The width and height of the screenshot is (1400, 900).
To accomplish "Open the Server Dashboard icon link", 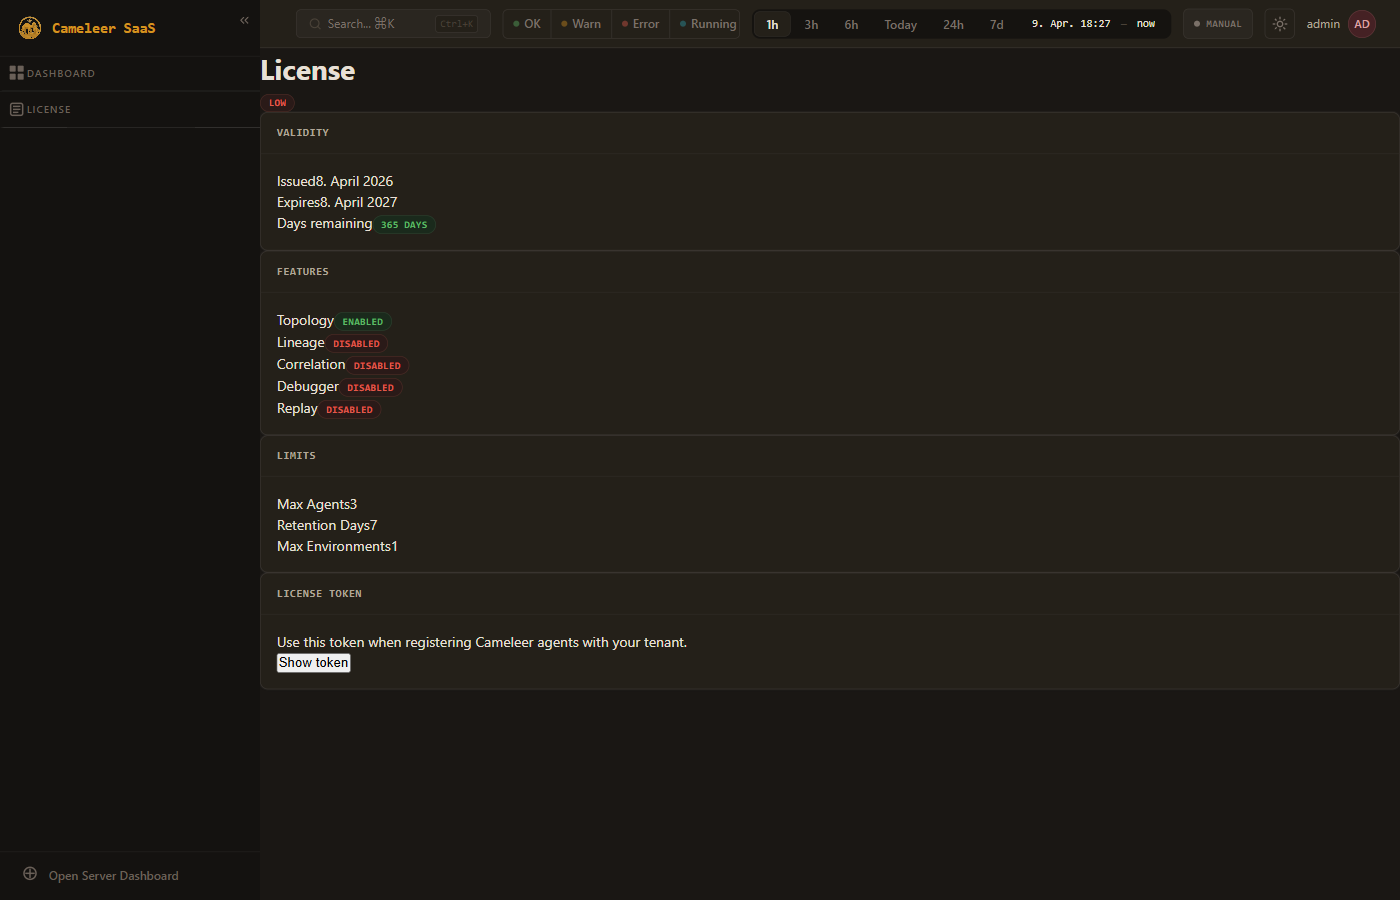I will [30, 874].
